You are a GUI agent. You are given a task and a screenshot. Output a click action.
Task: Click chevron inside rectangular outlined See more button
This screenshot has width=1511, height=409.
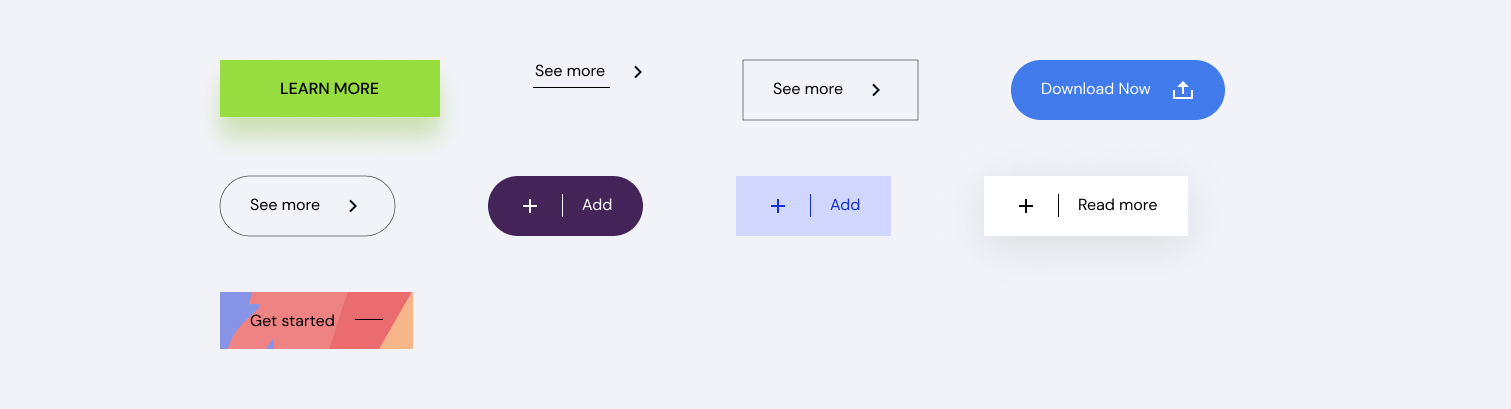coord(876,90)
